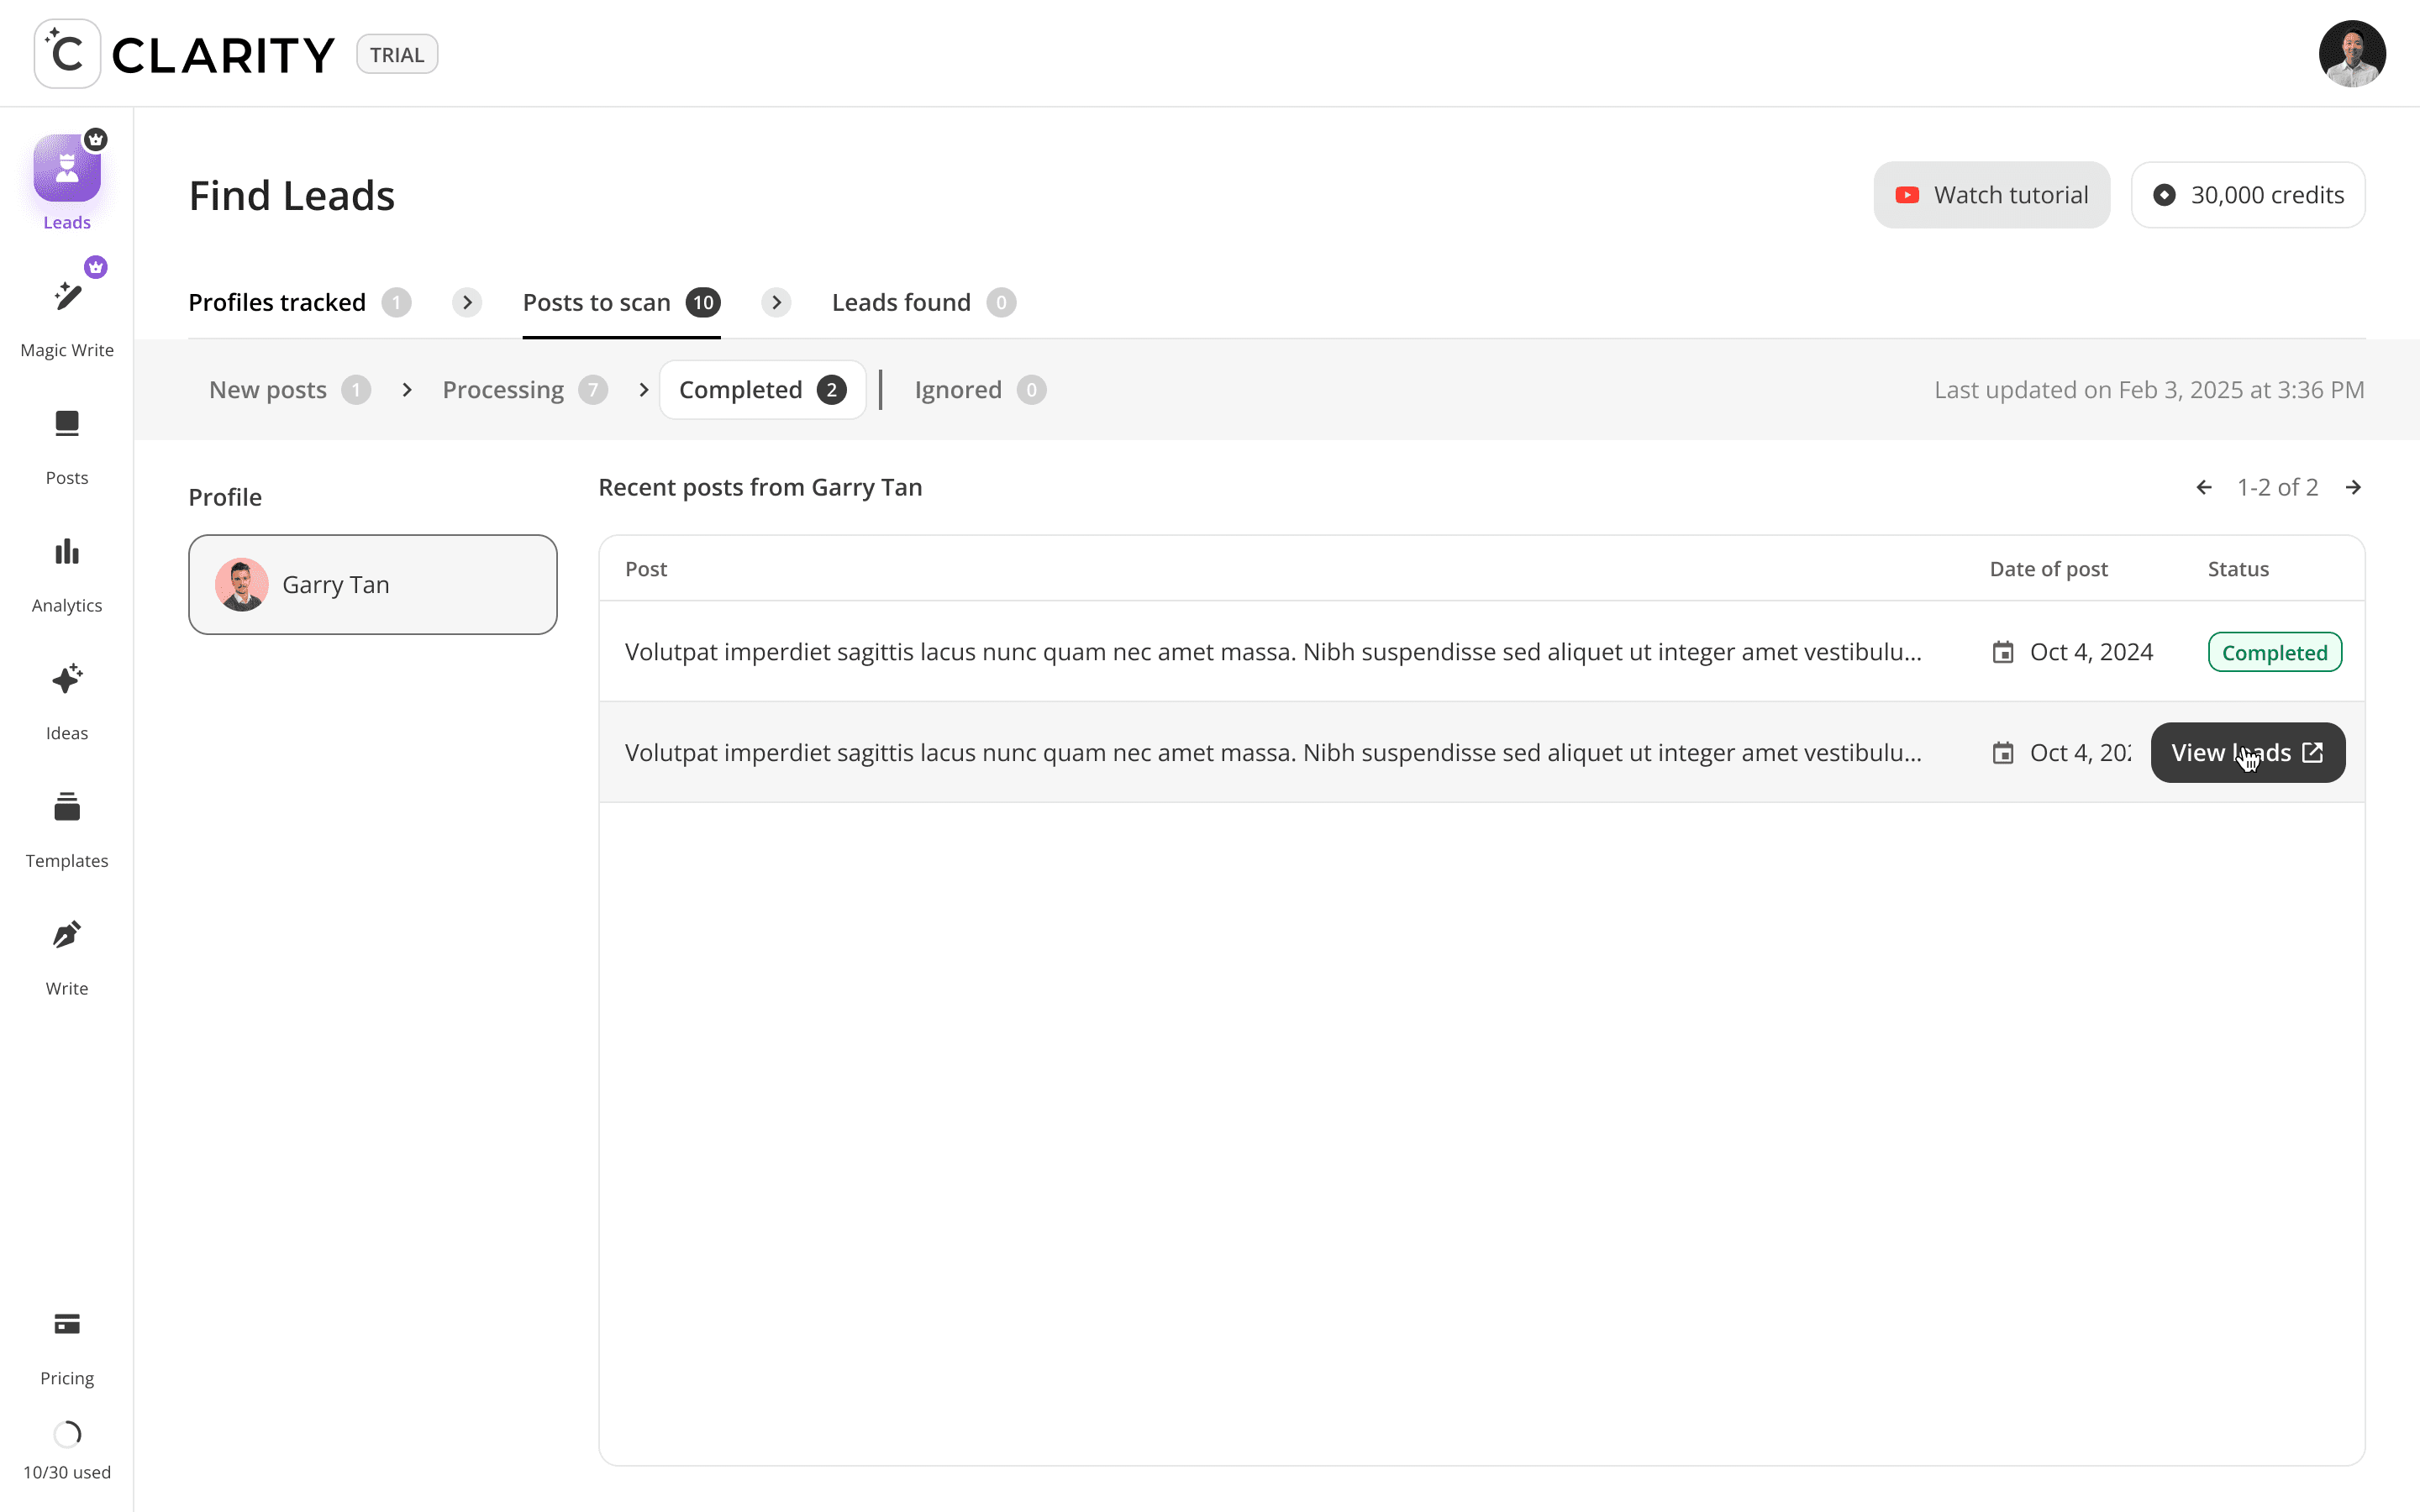2420x1512 pixels.
Task: Click chevron after Profiles tracked
Action: [467, 302]
